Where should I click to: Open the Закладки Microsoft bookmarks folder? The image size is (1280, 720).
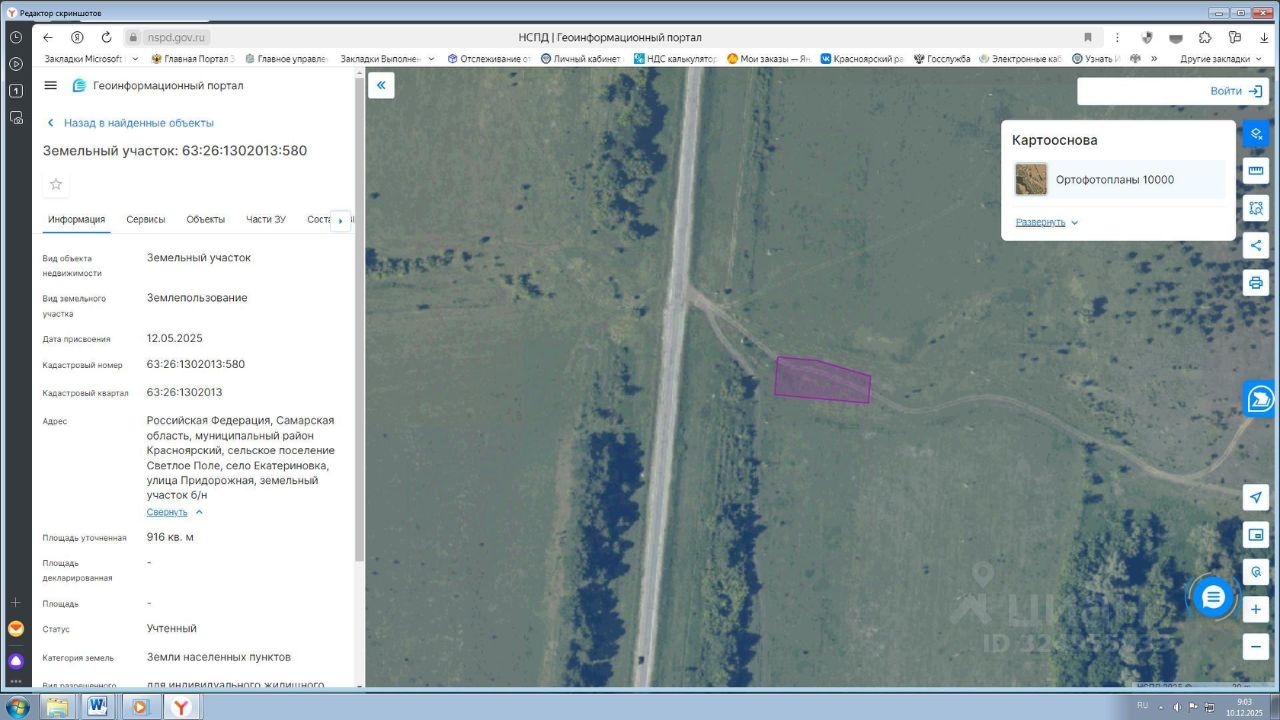[90, 59]
